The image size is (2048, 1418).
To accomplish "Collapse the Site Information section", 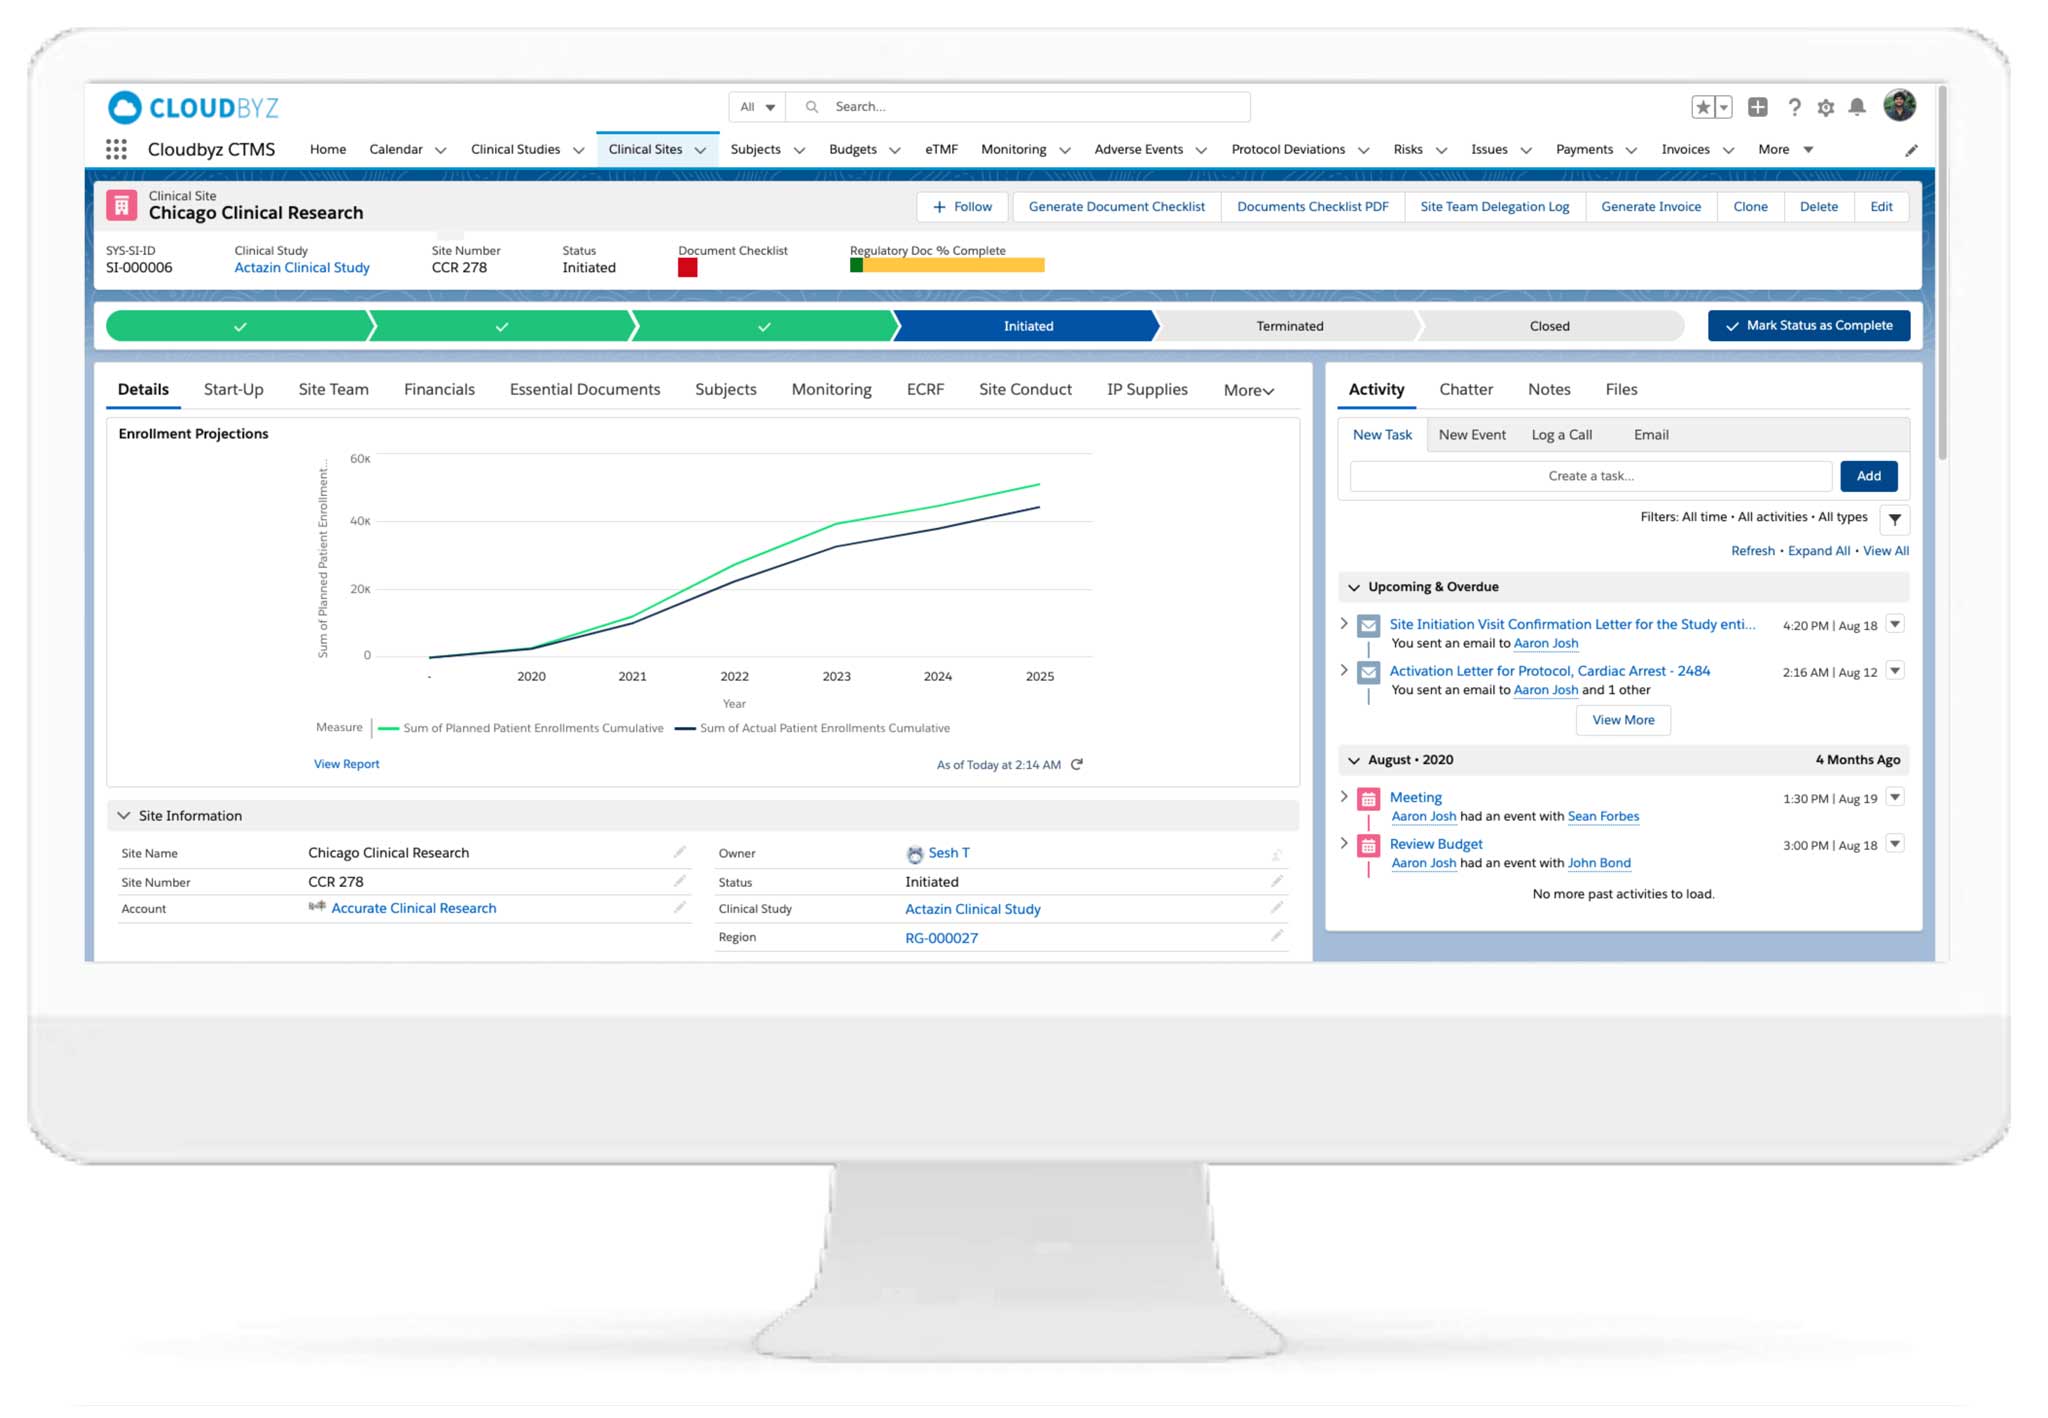I will tap(124, 816).
